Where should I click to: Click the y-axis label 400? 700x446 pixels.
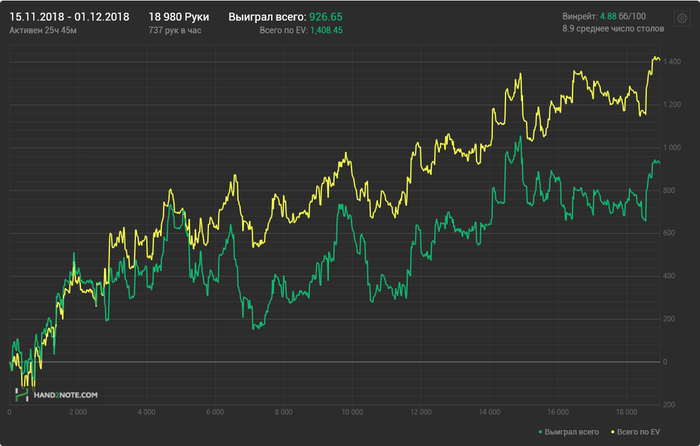[669, 276]
